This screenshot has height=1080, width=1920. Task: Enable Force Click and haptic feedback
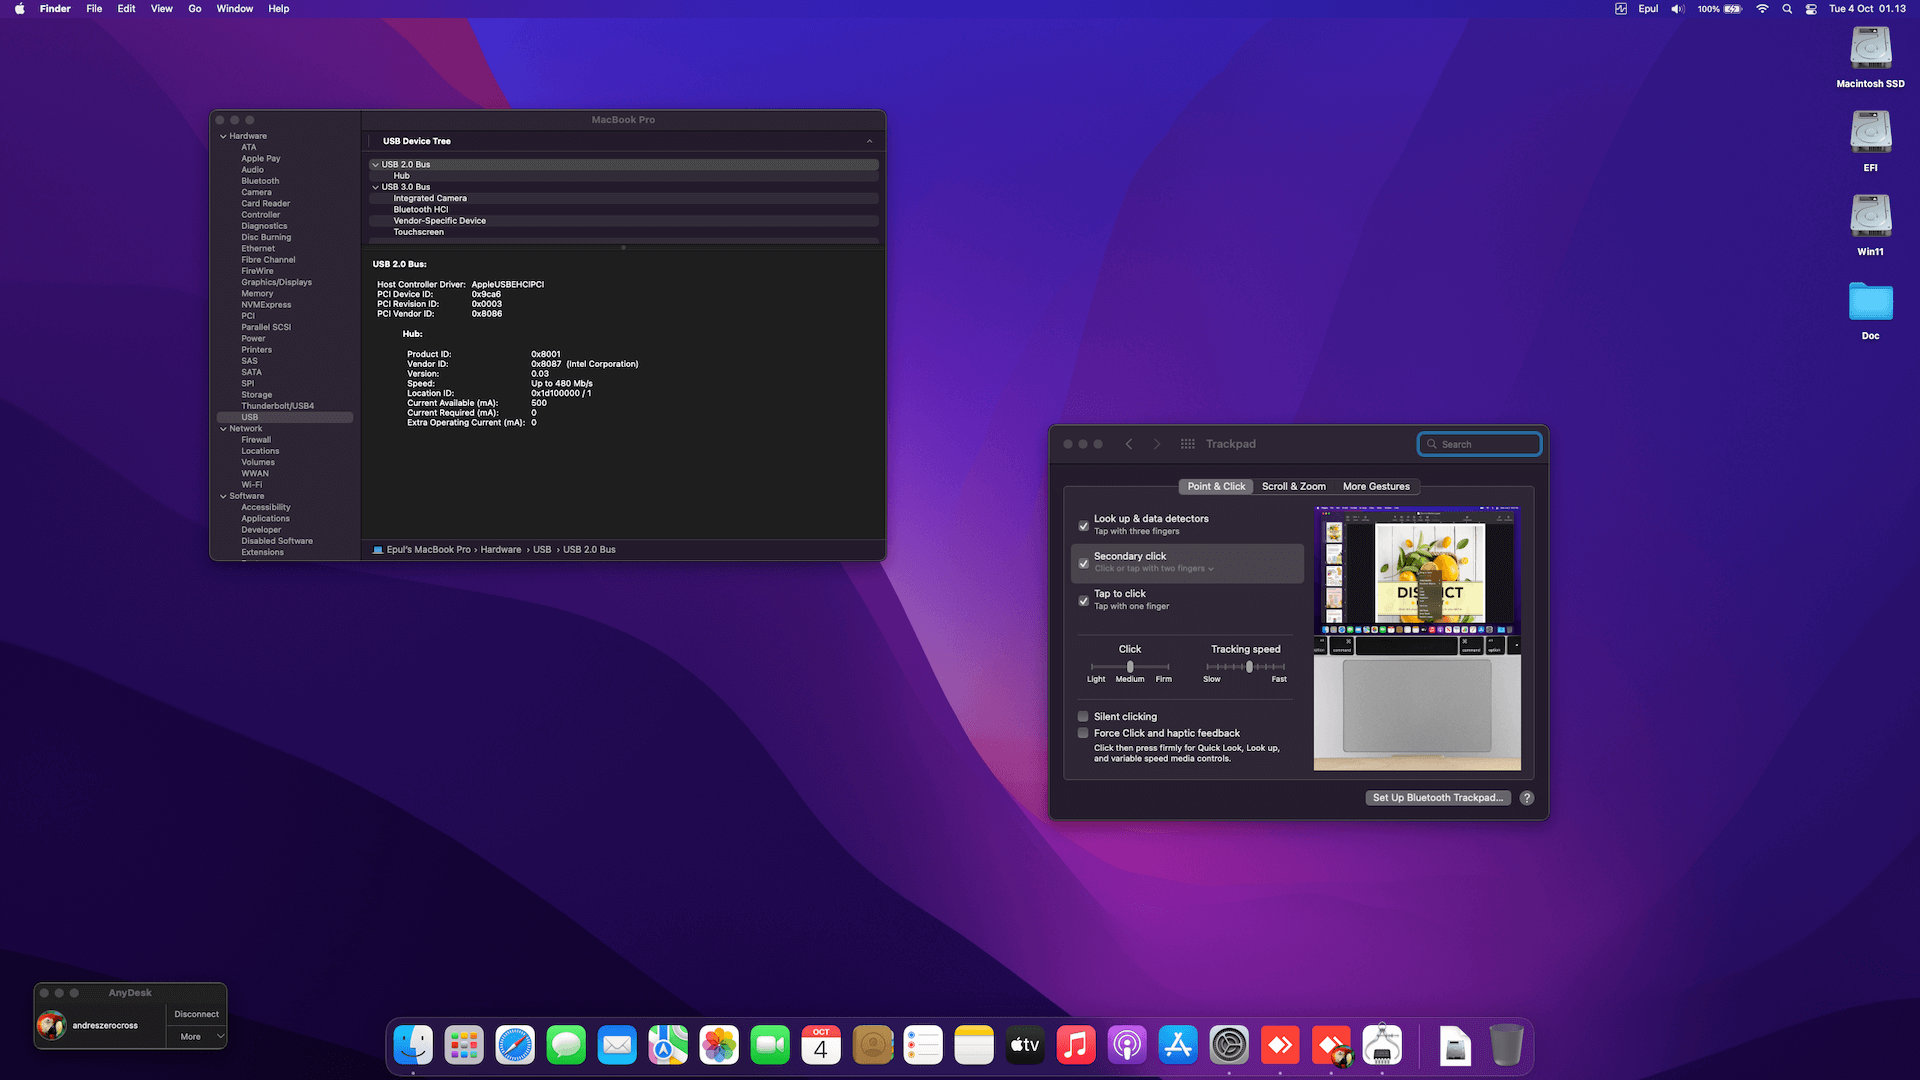point(1083,733)
